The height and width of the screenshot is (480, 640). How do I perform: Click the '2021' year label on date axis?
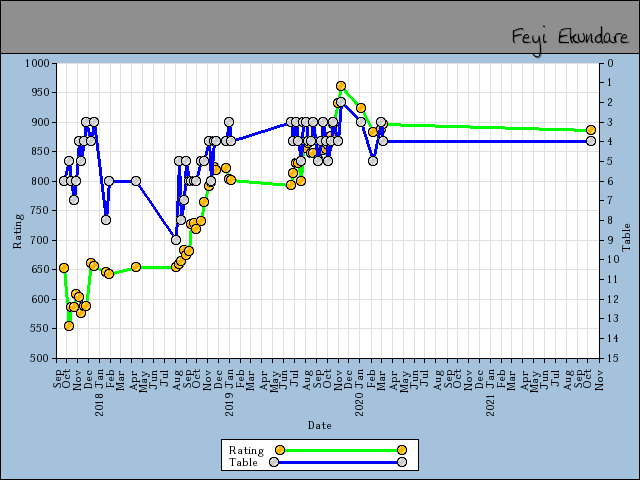coord(490,404)
